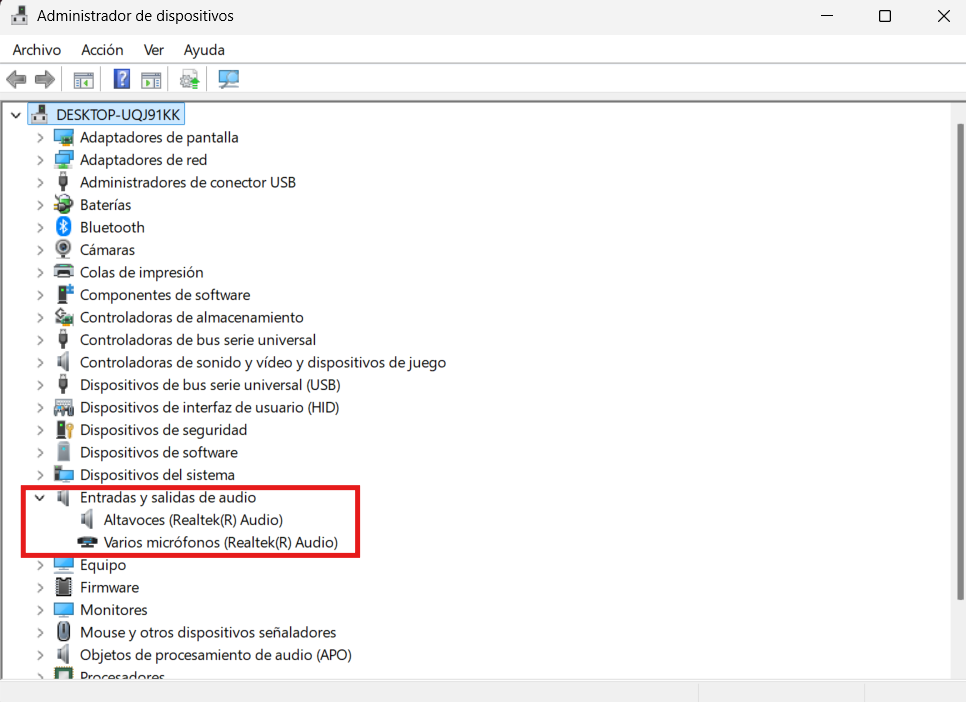Expand Administradores de conector USB
Screen dimensions: 966x702
point(40,182)
